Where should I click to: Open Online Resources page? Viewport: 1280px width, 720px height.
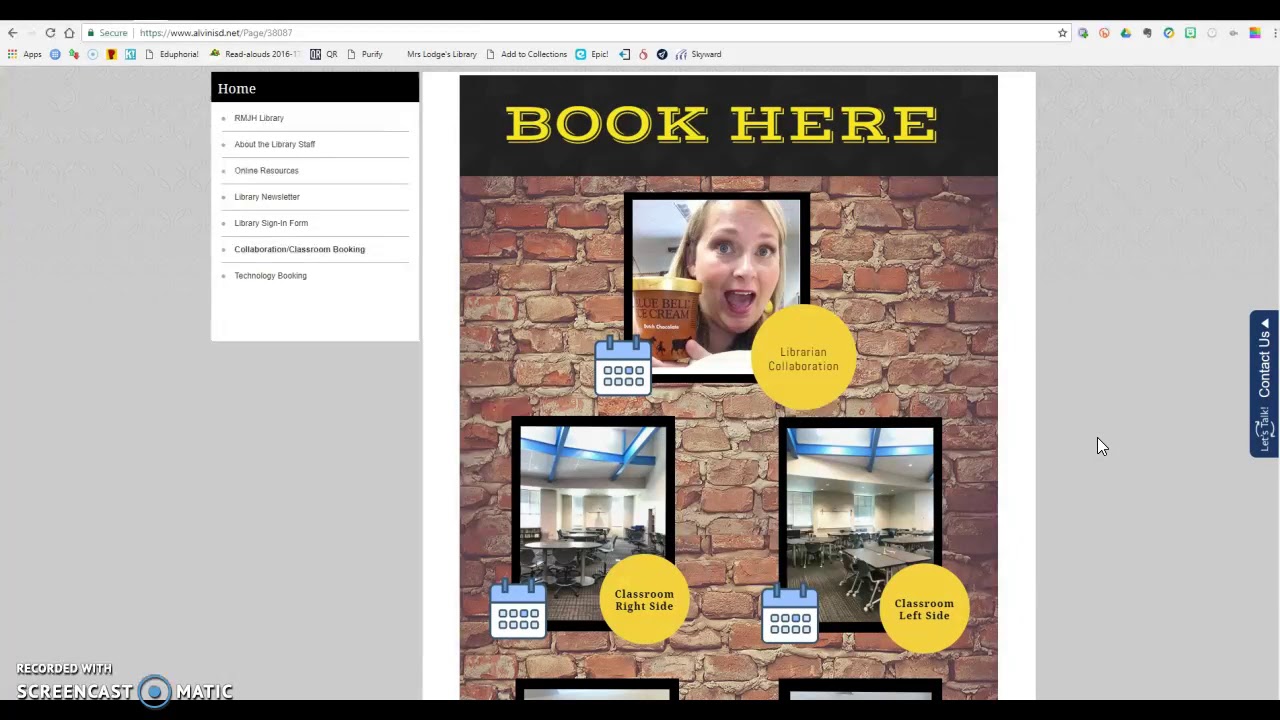tap(266, 170)
